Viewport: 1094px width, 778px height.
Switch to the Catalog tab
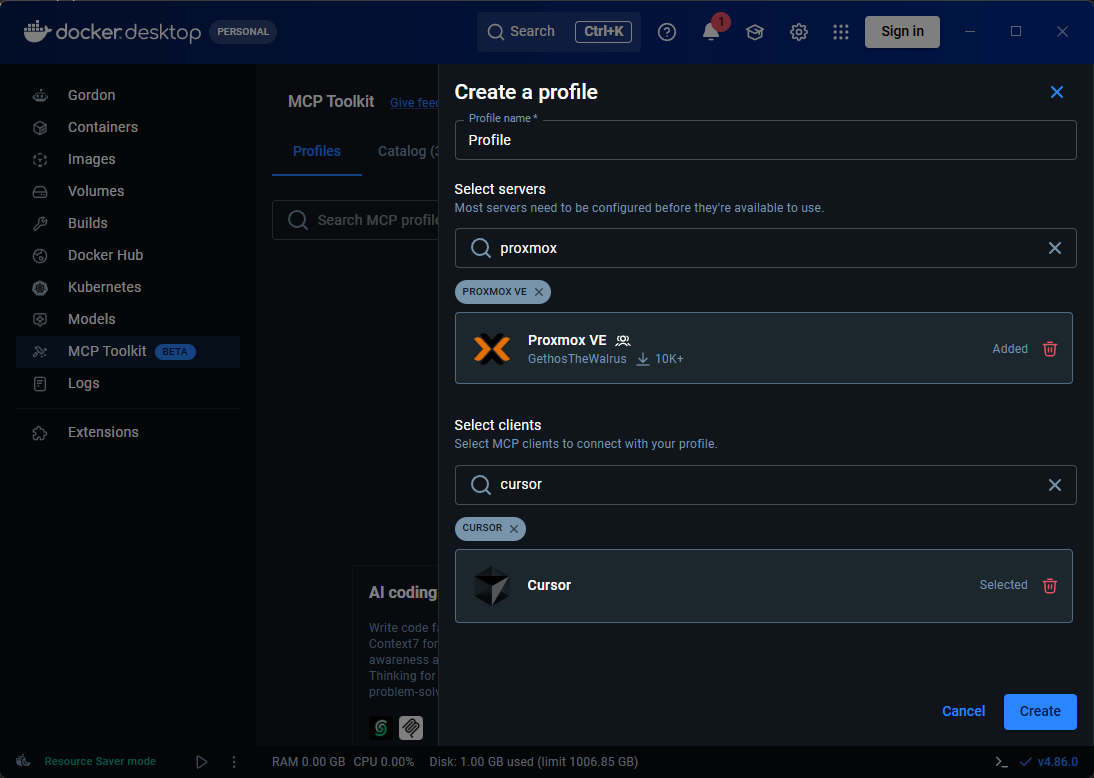click(x=407, y=151)
